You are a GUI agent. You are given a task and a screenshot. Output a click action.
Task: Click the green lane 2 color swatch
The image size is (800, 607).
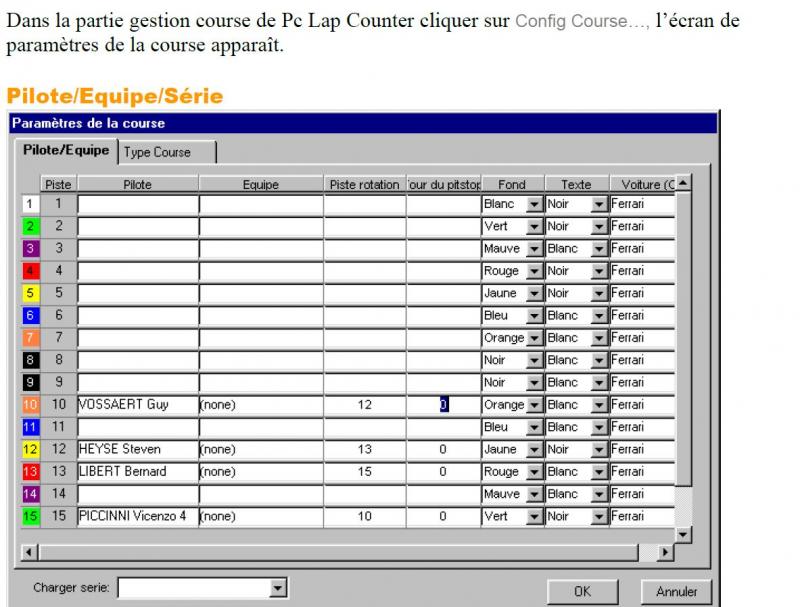tap(29, 227)
